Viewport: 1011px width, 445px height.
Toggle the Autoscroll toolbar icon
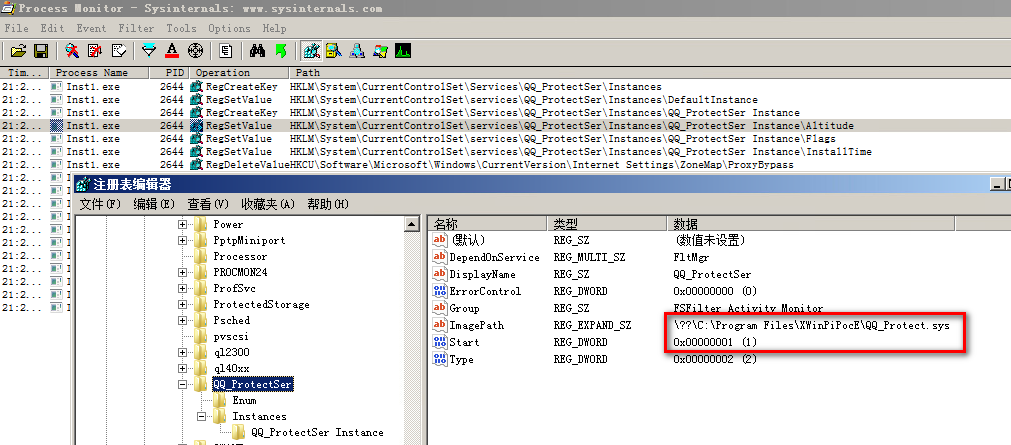point(95,51)
